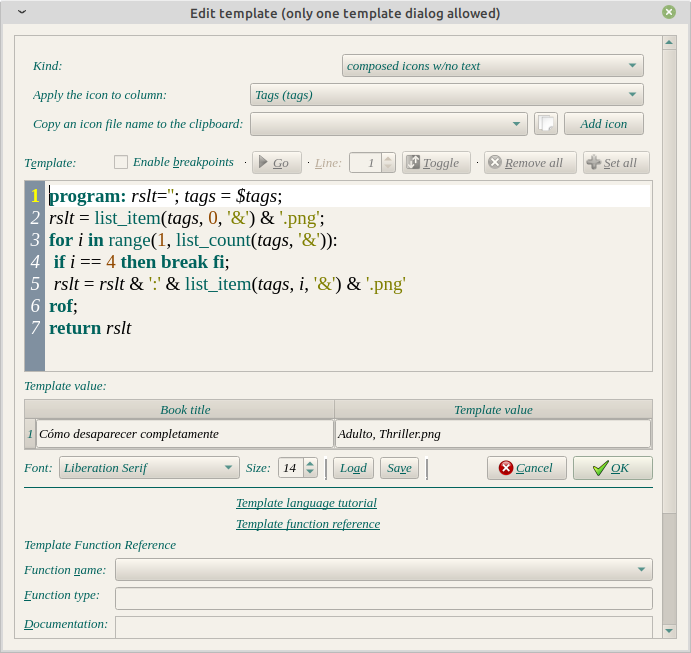The width and height of the screenshot is (691, 653).
Task: Increase the breakpoint Line number stepper
Action: 388,158
